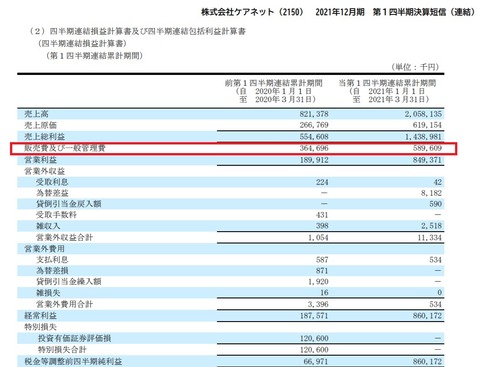Image resolution: width=480 pixels, height=367 pixels.
Task: Select the 雑損失 row label
Action: coord(48,293)
